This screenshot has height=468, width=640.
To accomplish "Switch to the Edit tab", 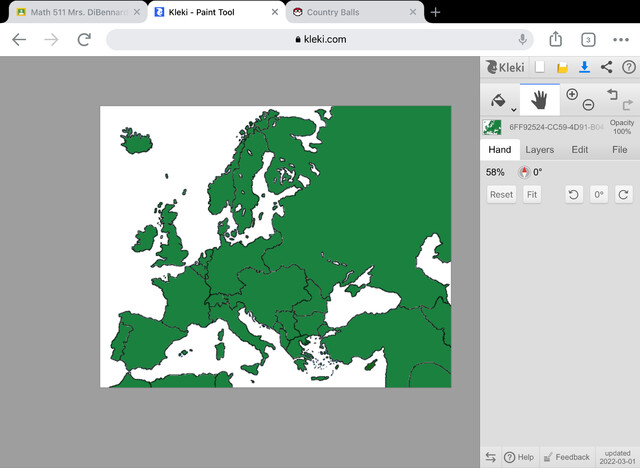I will 580,150.
